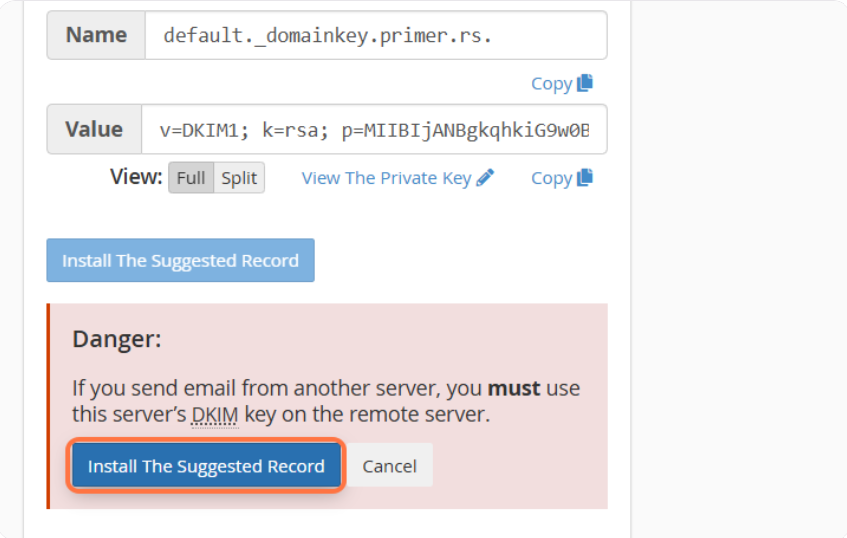This screenshot has height=538, width=847.
Task: Click the copy icon beside the Name field
Action: pyautogui.click(x=585, y=83)
